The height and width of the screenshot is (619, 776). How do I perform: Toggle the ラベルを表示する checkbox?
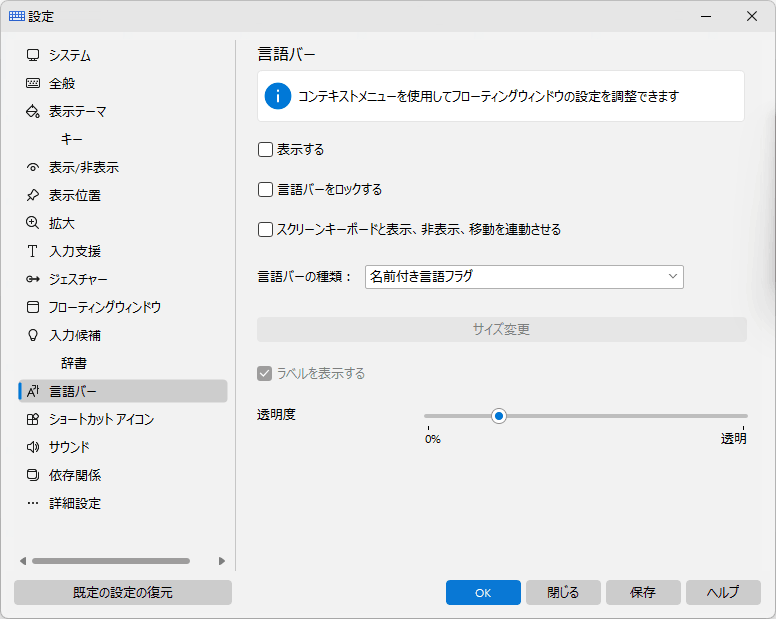coord(265,374)
